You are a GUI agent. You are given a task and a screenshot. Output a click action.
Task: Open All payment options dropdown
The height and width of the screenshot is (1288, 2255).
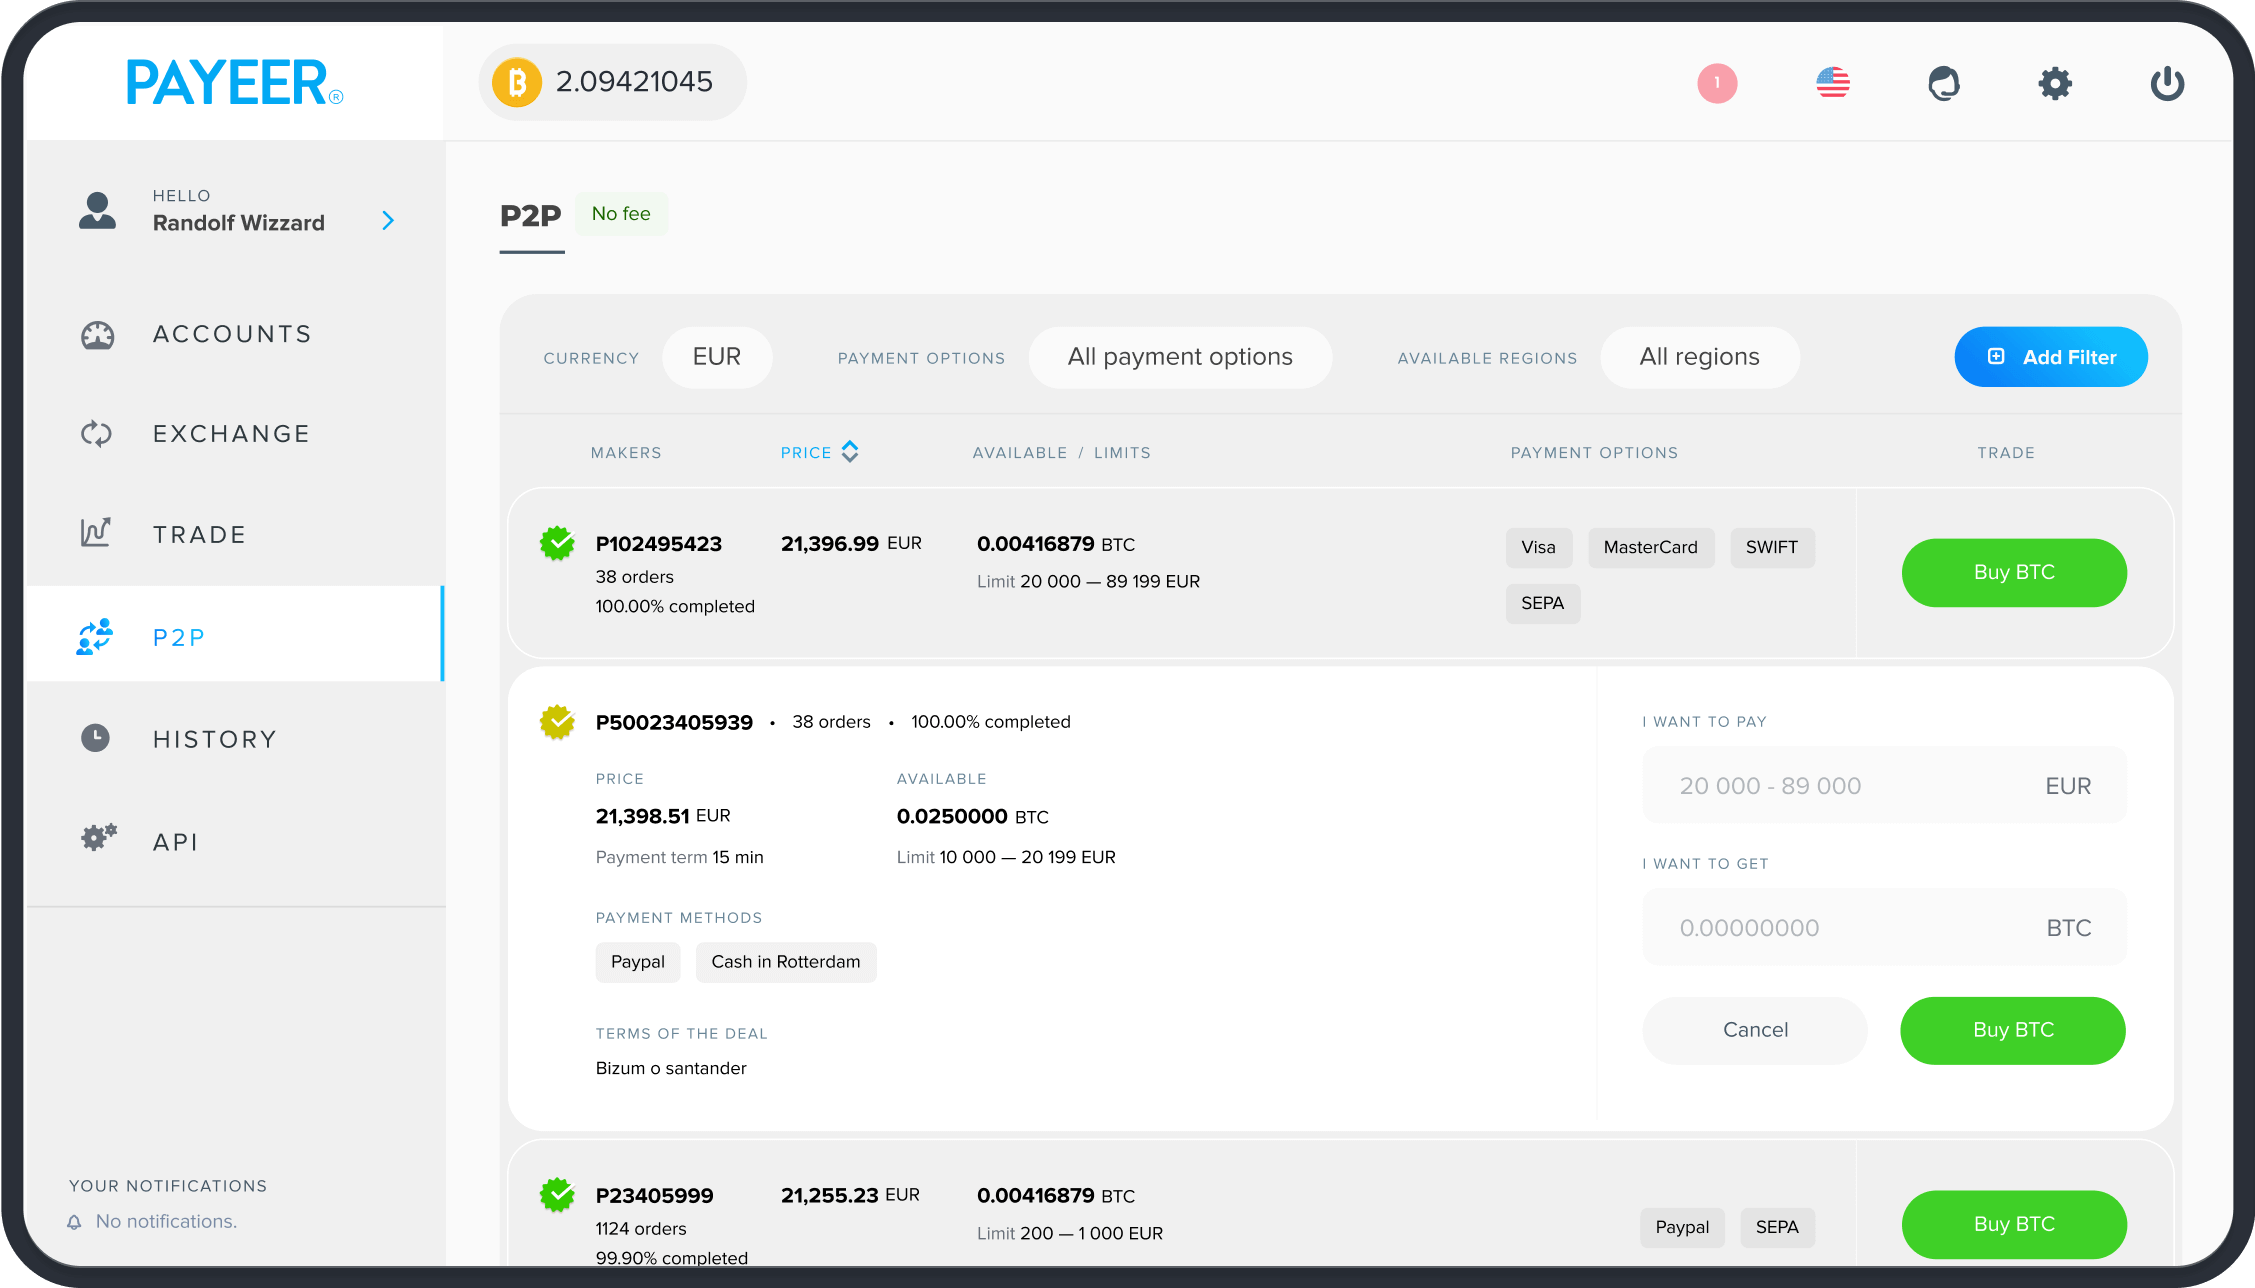[x=1179, y=357]
